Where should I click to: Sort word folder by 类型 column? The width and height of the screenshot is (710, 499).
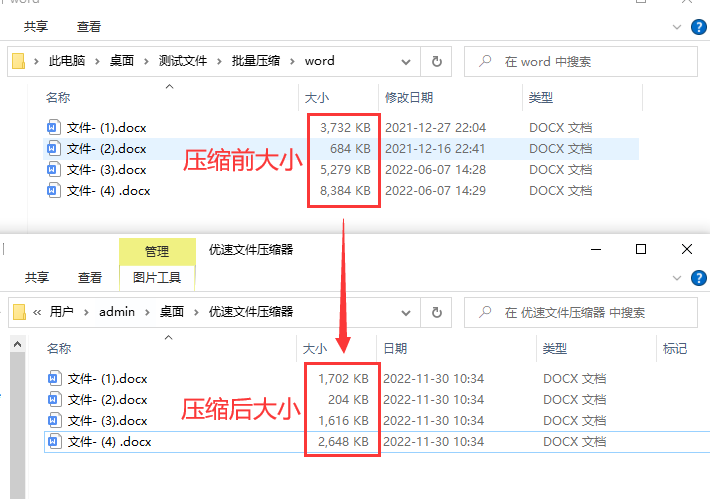tap(541, 97)
